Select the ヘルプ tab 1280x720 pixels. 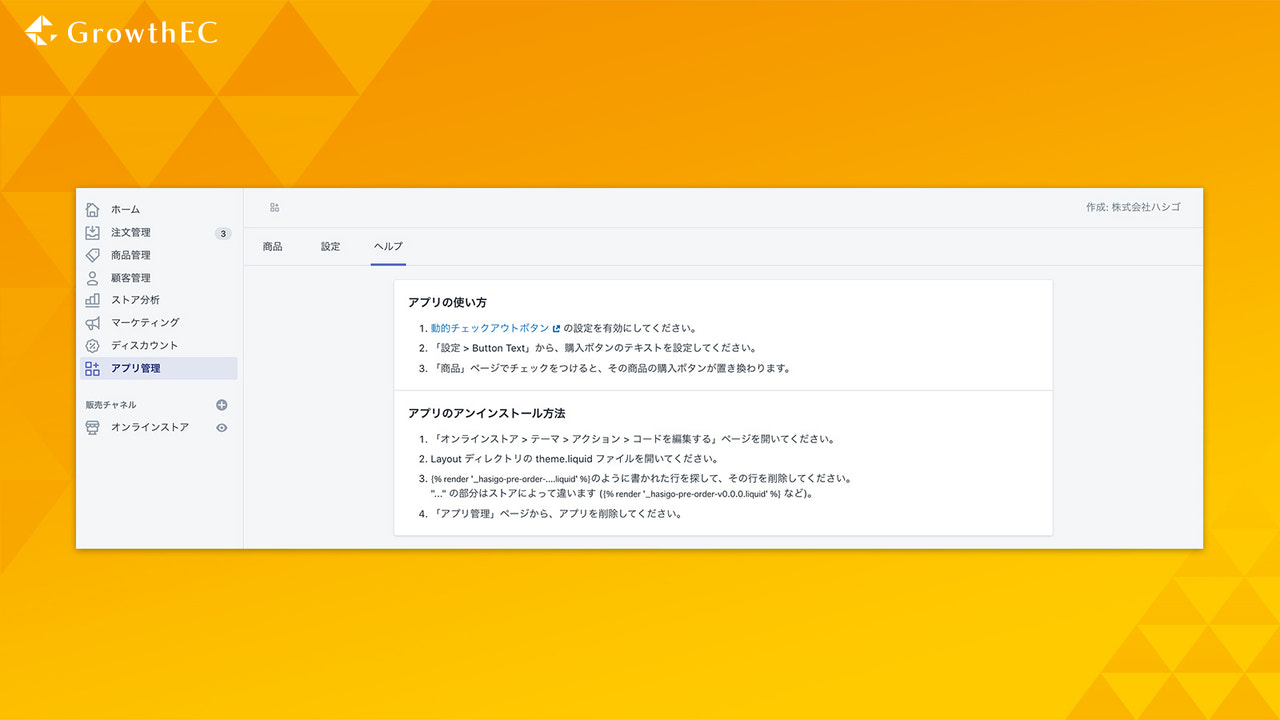click(388, 246)
